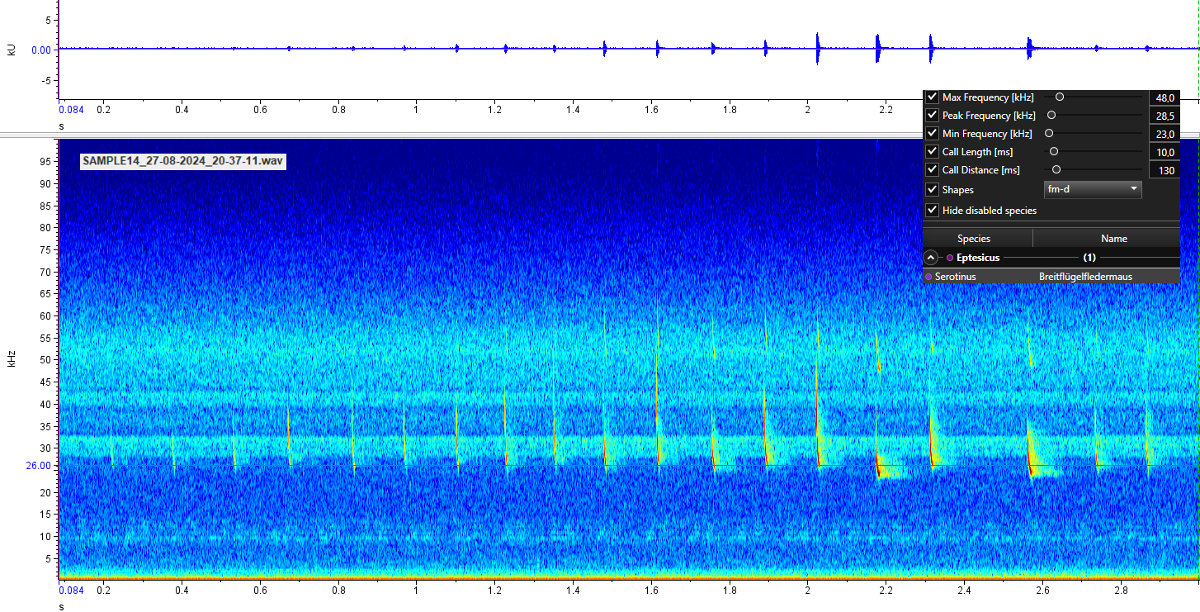
Task: Click the 0.084 start time on waveform axis
Action: pos(71,109)
